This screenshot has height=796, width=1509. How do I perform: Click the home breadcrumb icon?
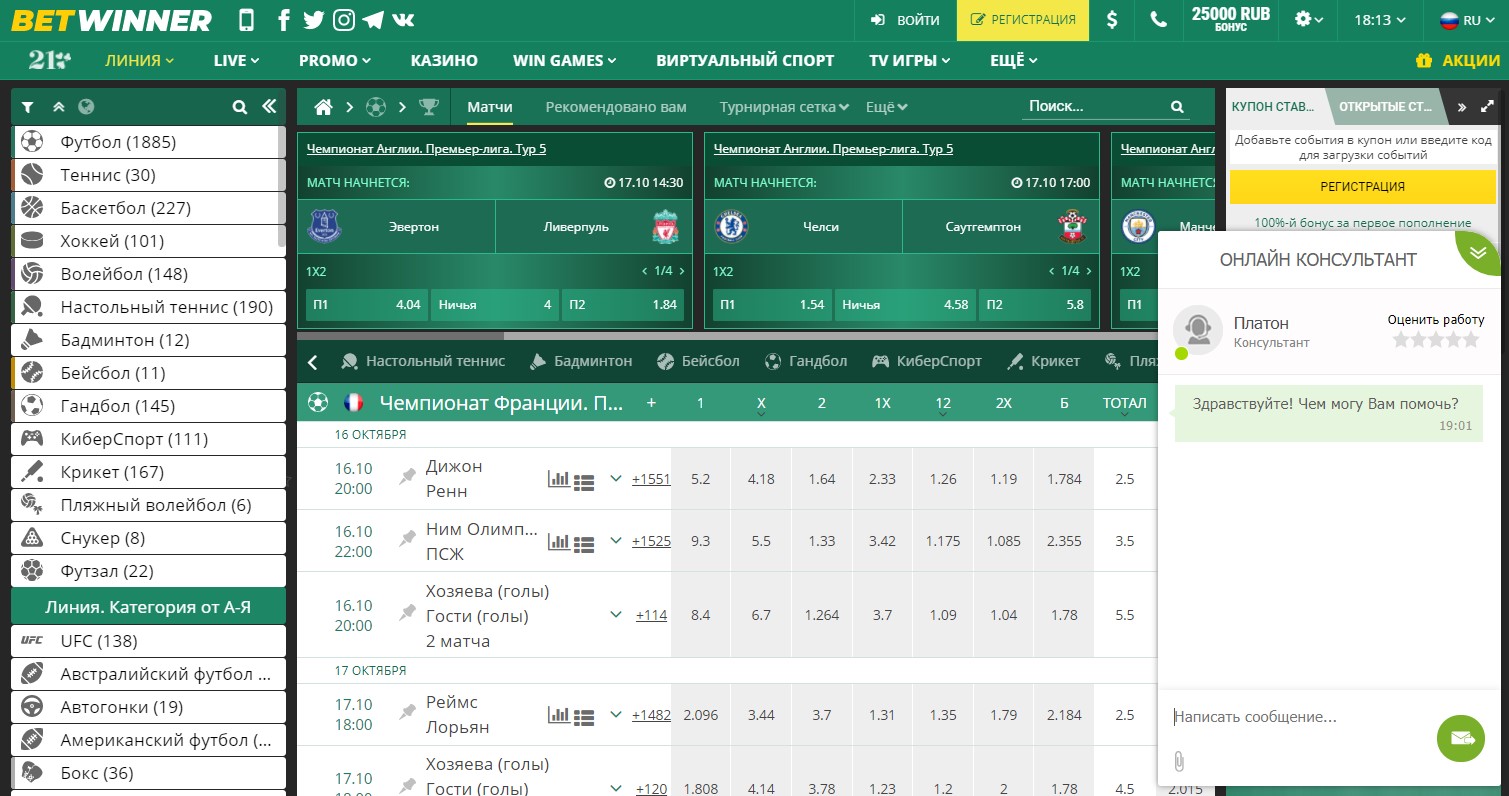click(323, 107)
